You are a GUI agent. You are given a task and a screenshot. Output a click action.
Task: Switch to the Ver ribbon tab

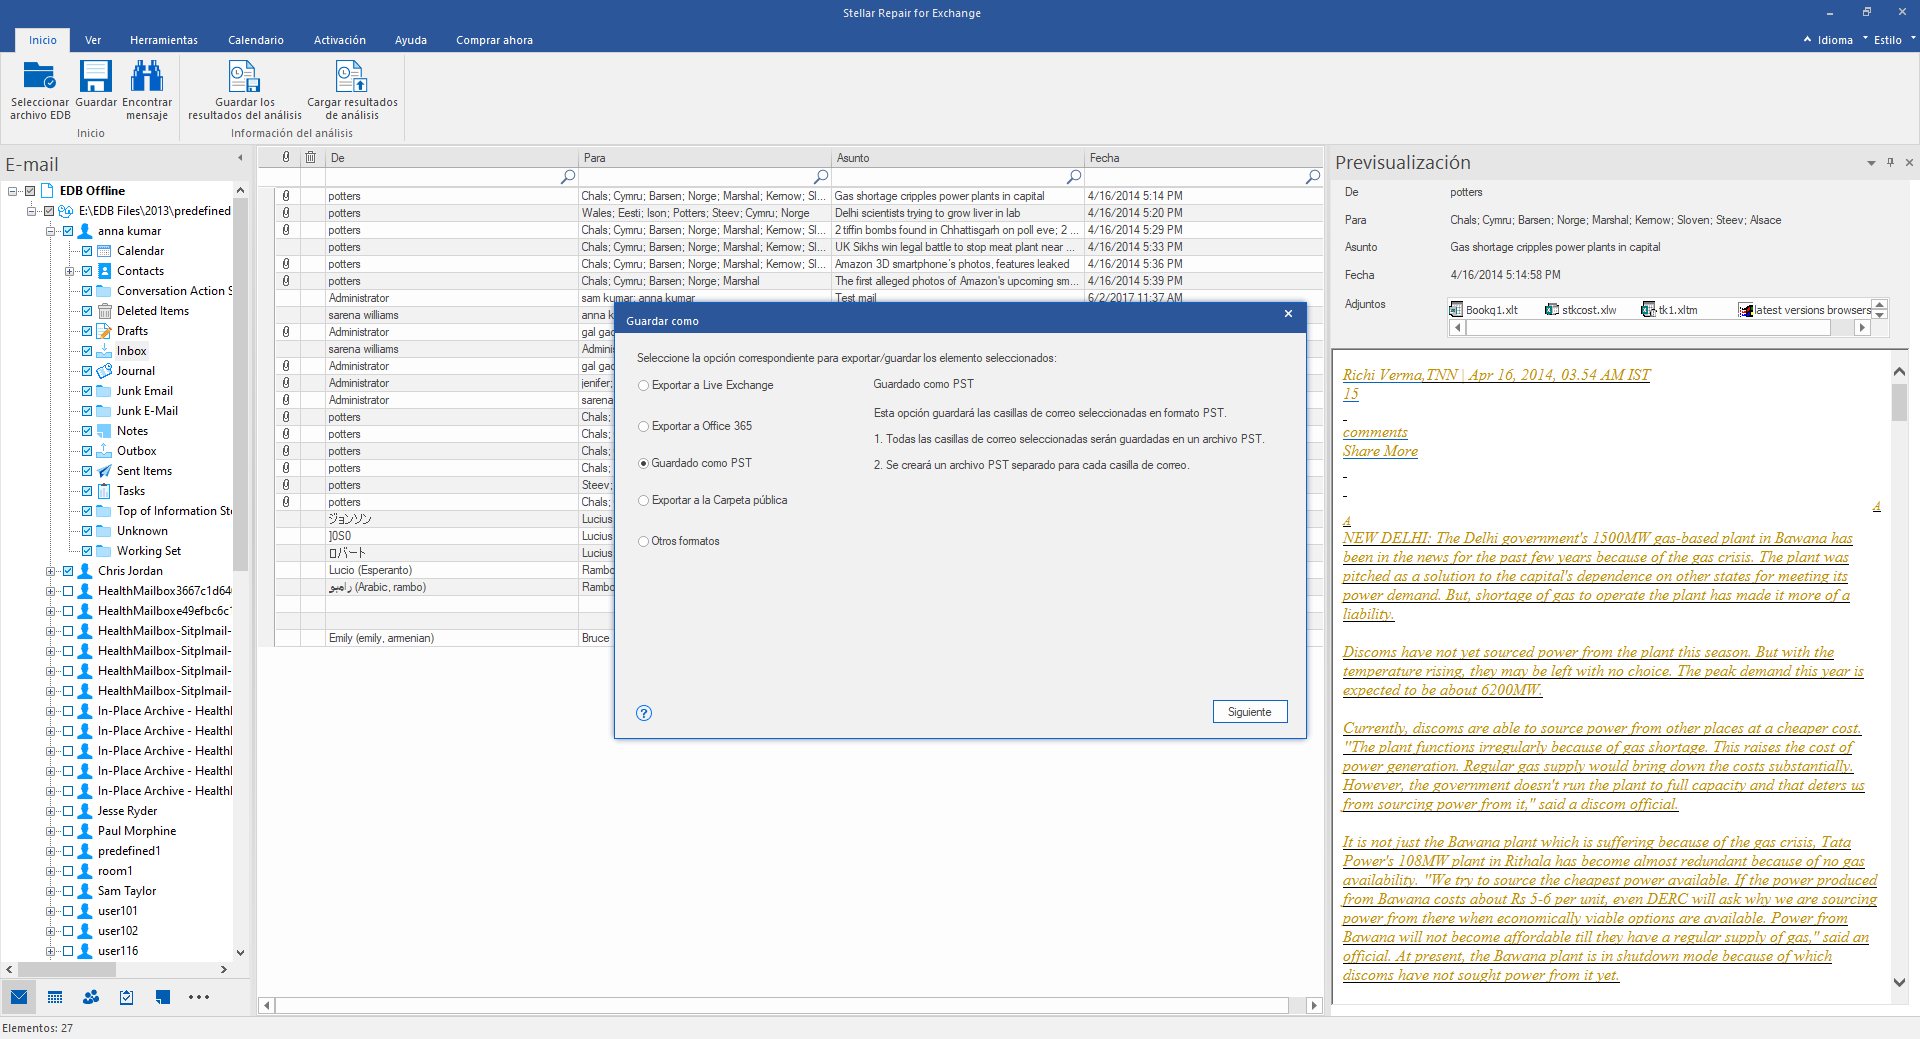click(x=93, y=40)
